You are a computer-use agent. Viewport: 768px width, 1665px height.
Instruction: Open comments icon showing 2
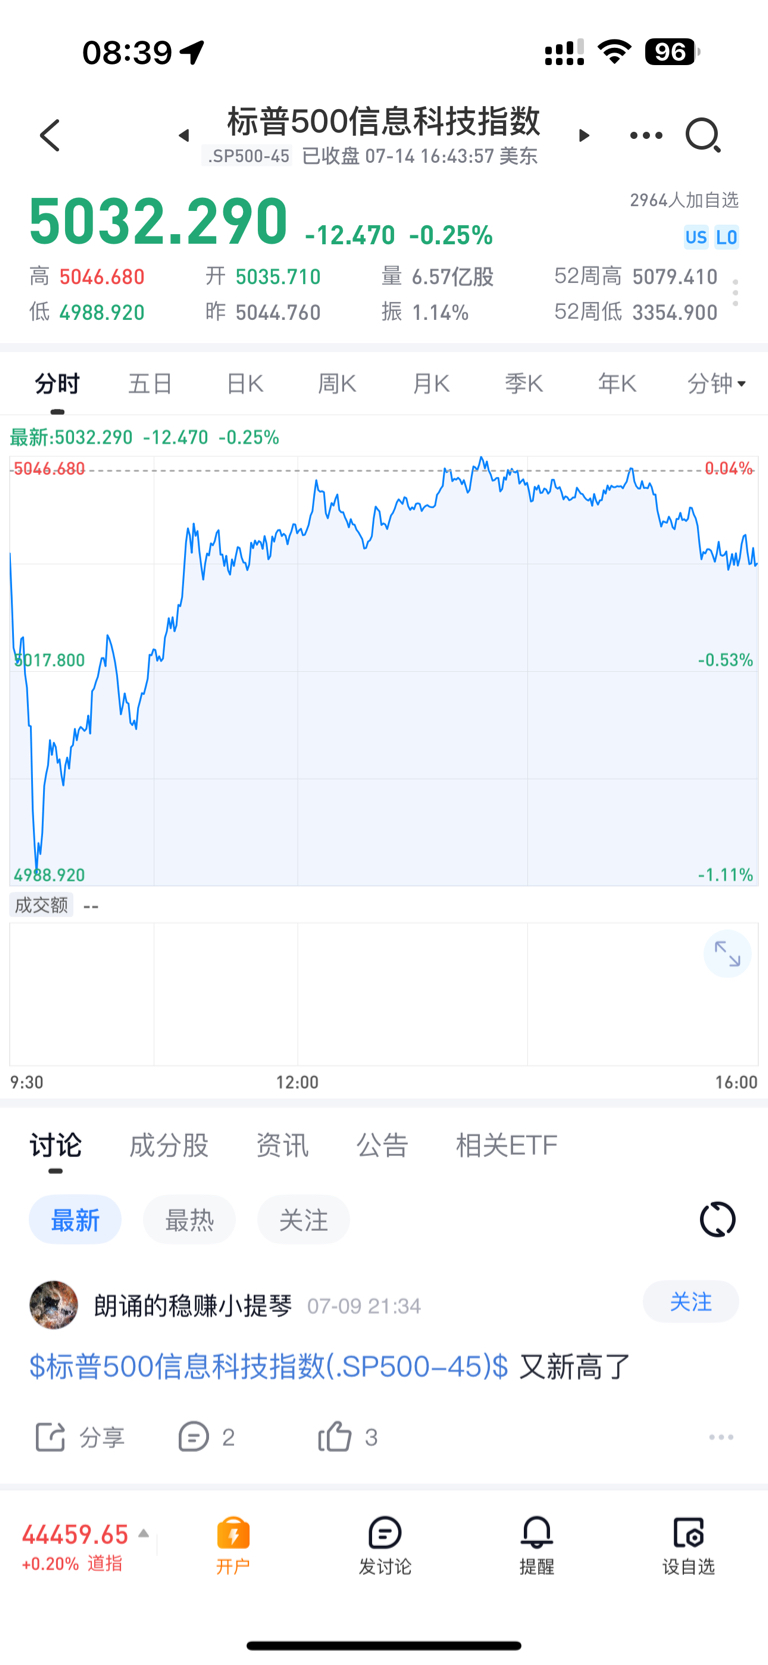coord(193,1437)
